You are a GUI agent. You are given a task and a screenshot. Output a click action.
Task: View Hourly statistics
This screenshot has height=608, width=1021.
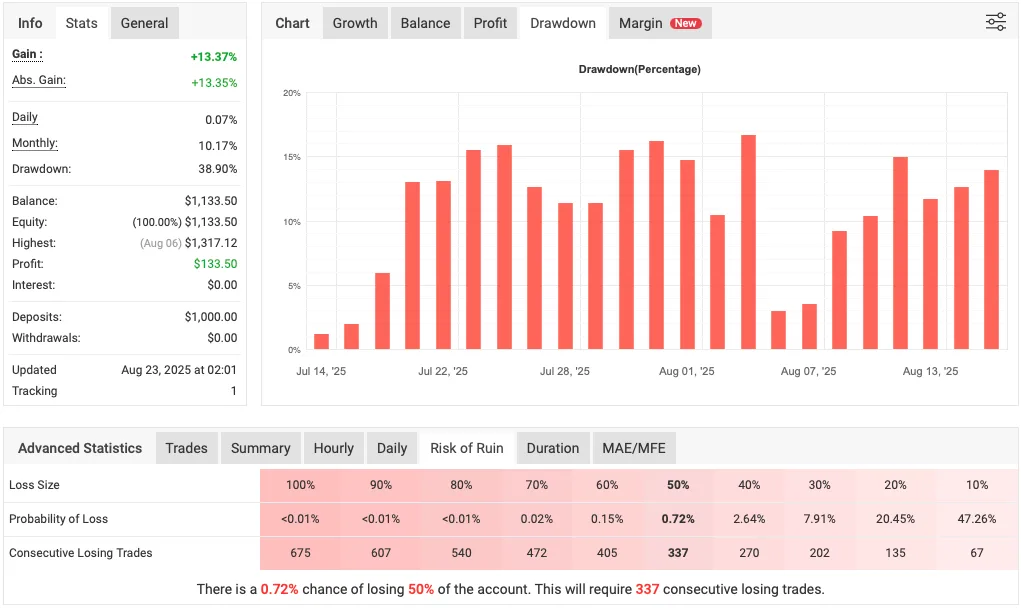click(333, 447)
